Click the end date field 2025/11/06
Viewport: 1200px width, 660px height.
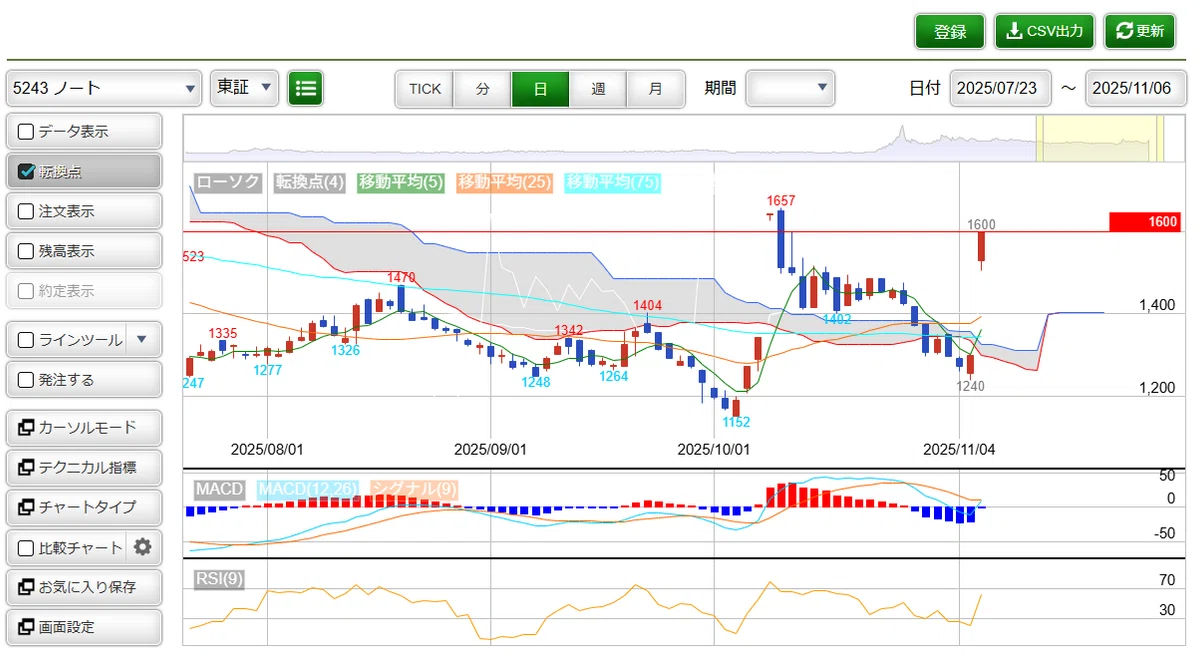pos(1136,88)
